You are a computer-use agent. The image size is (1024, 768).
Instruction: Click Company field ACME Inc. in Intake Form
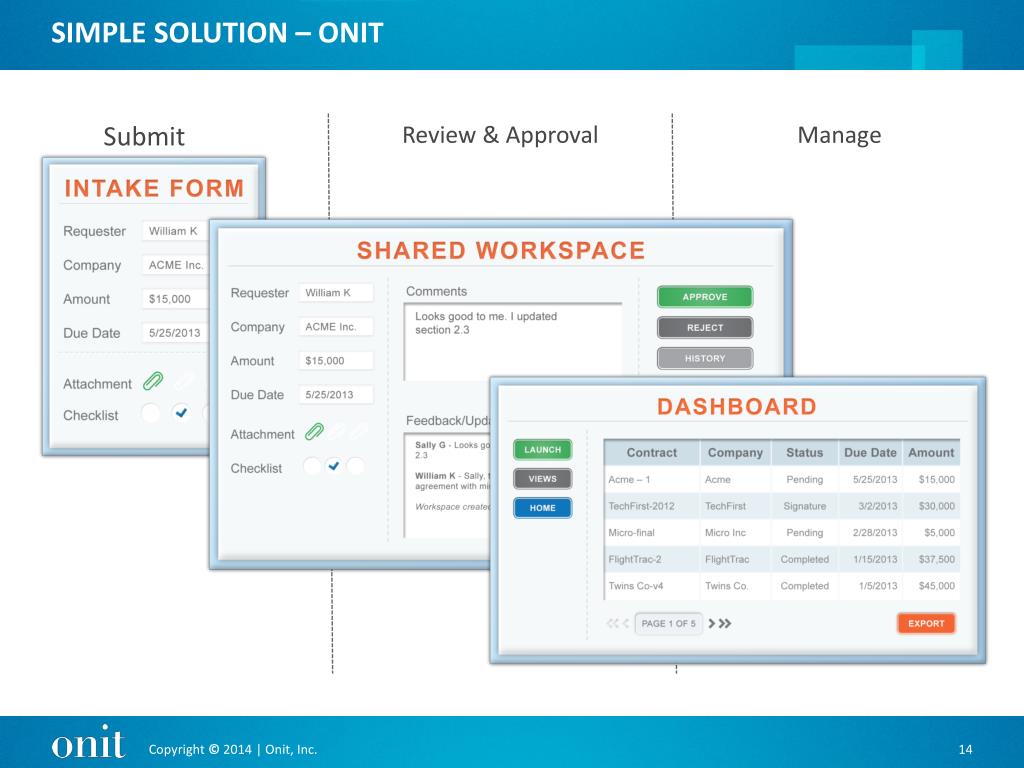pyautogui.click(x=175, y=265)
